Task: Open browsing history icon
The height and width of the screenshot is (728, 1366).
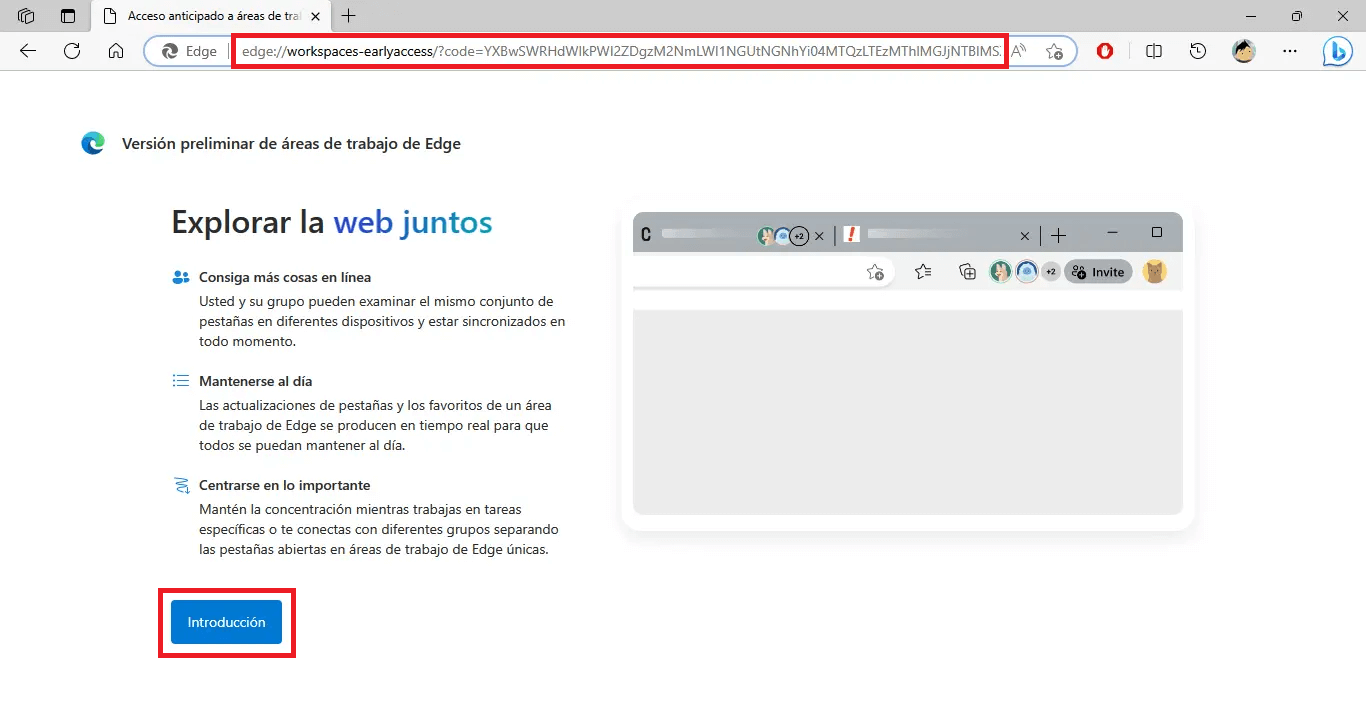Action: (1198, 51)
